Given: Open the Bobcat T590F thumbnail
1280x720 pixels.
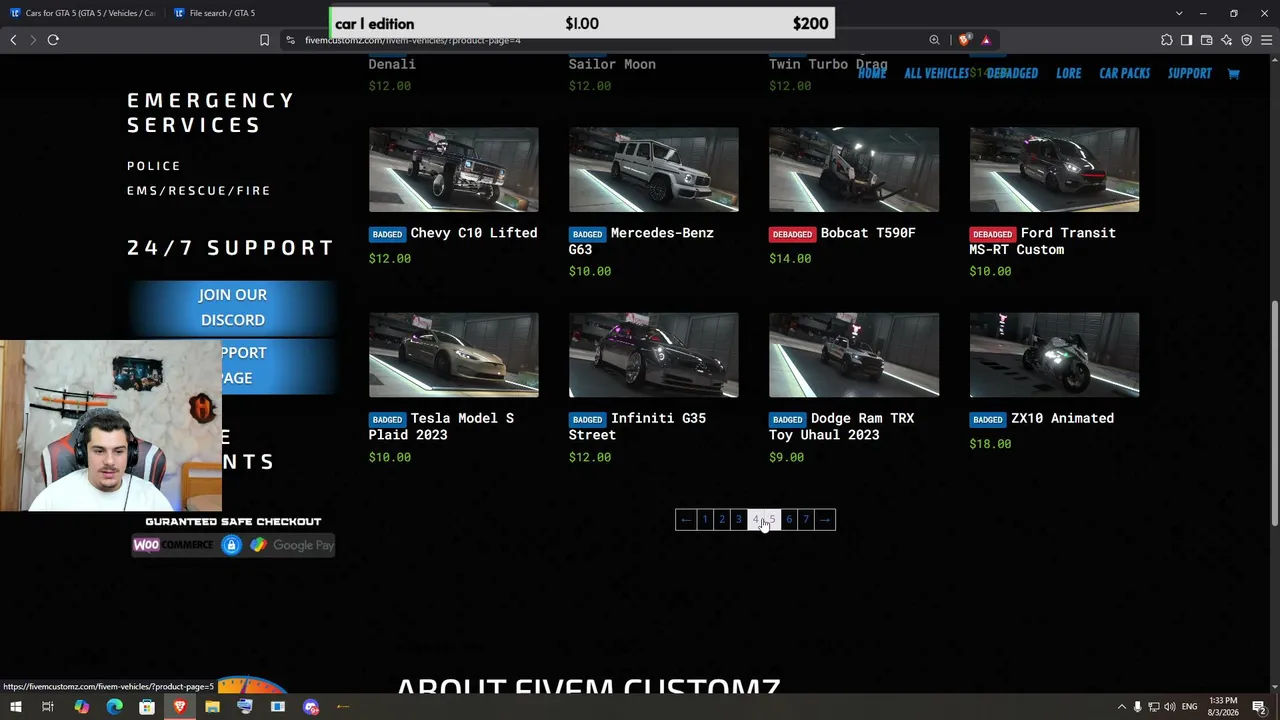Looking at the screenshot, I should (854, 170).
